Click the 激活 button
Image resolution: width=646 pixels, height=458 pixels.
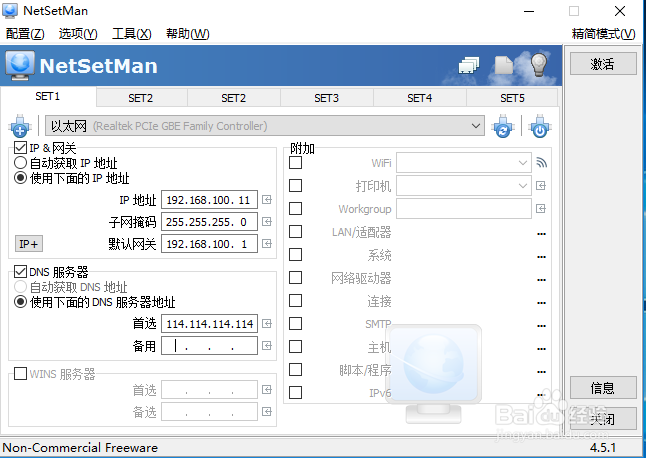[603, 64]
